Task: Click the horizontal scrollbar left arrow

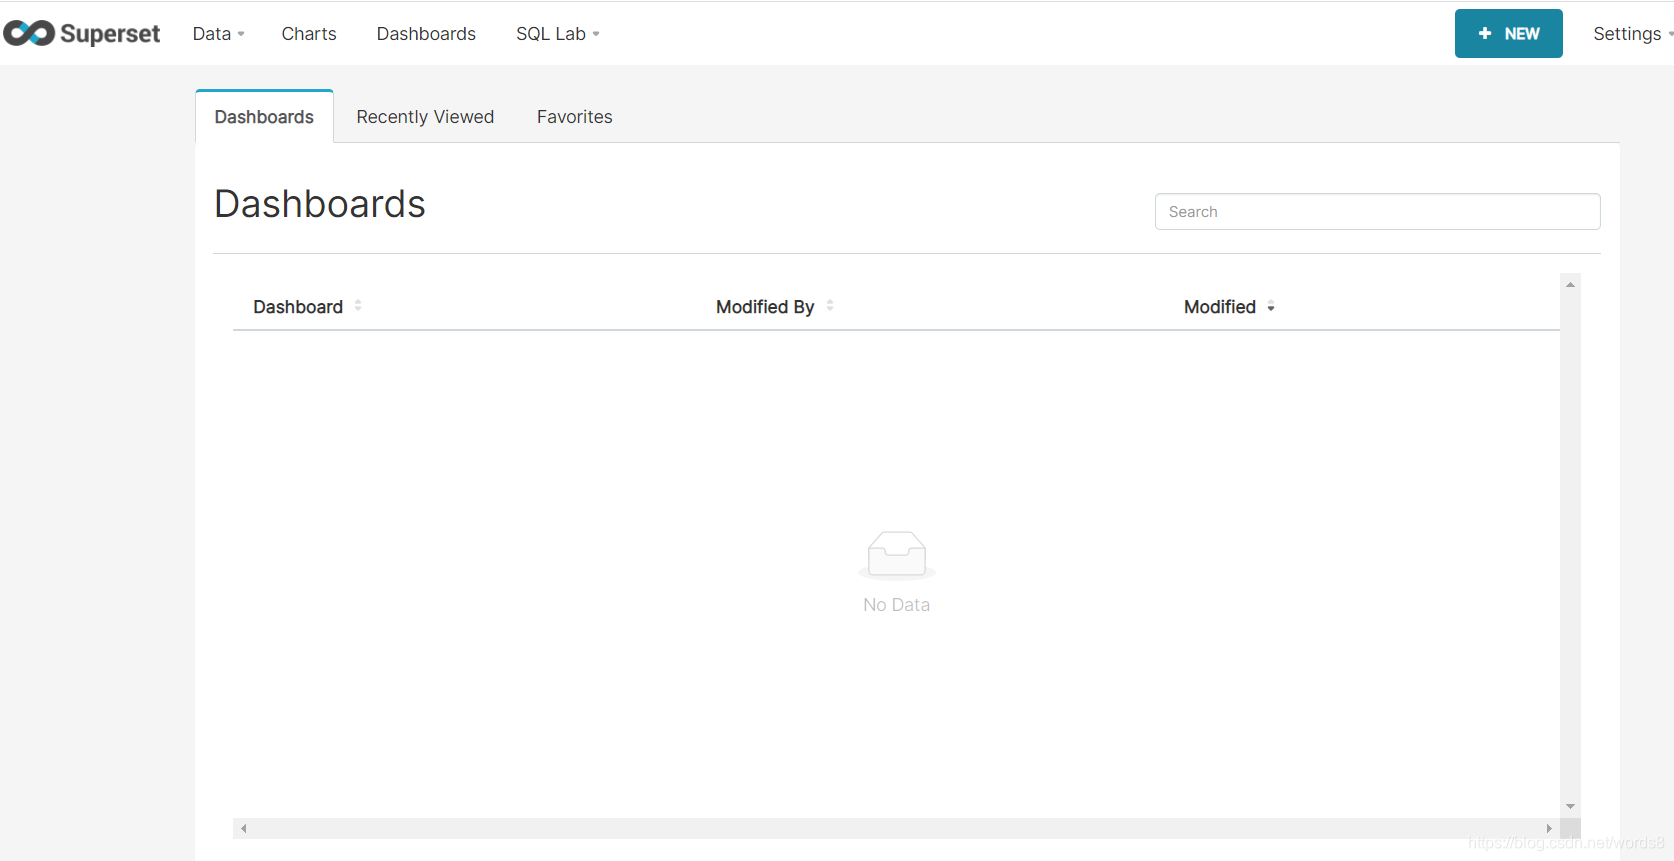Action: tap(244, 828)
